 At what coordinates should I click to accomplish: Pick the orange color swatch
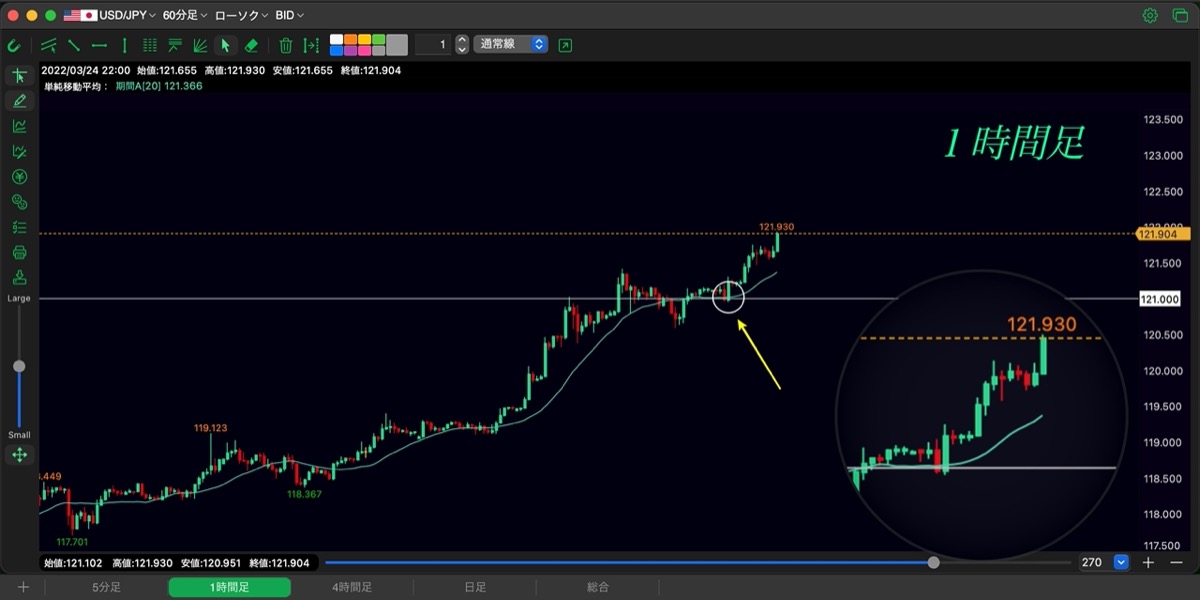[x=350, y=39]
